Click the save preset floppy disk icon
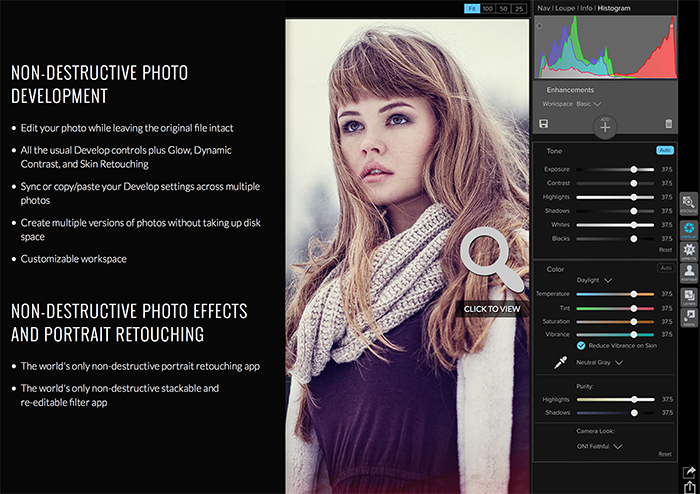Image resolution: width=700 pixels, height=494 pixels. coord(543,124)
